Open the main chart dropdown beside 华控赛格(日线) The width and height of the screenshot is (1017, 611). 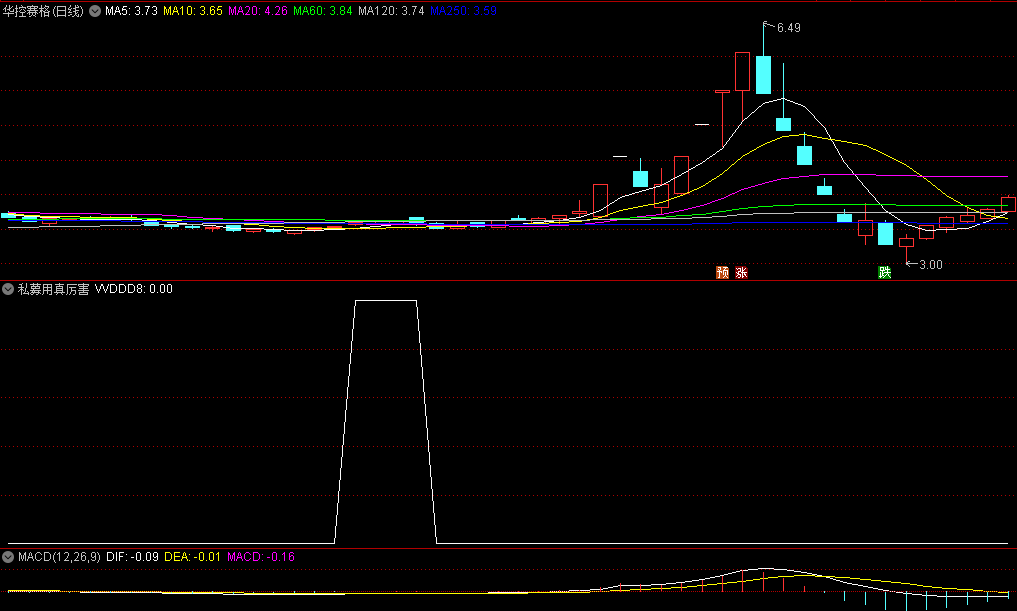pyautogui.click(x=95, y=11)
